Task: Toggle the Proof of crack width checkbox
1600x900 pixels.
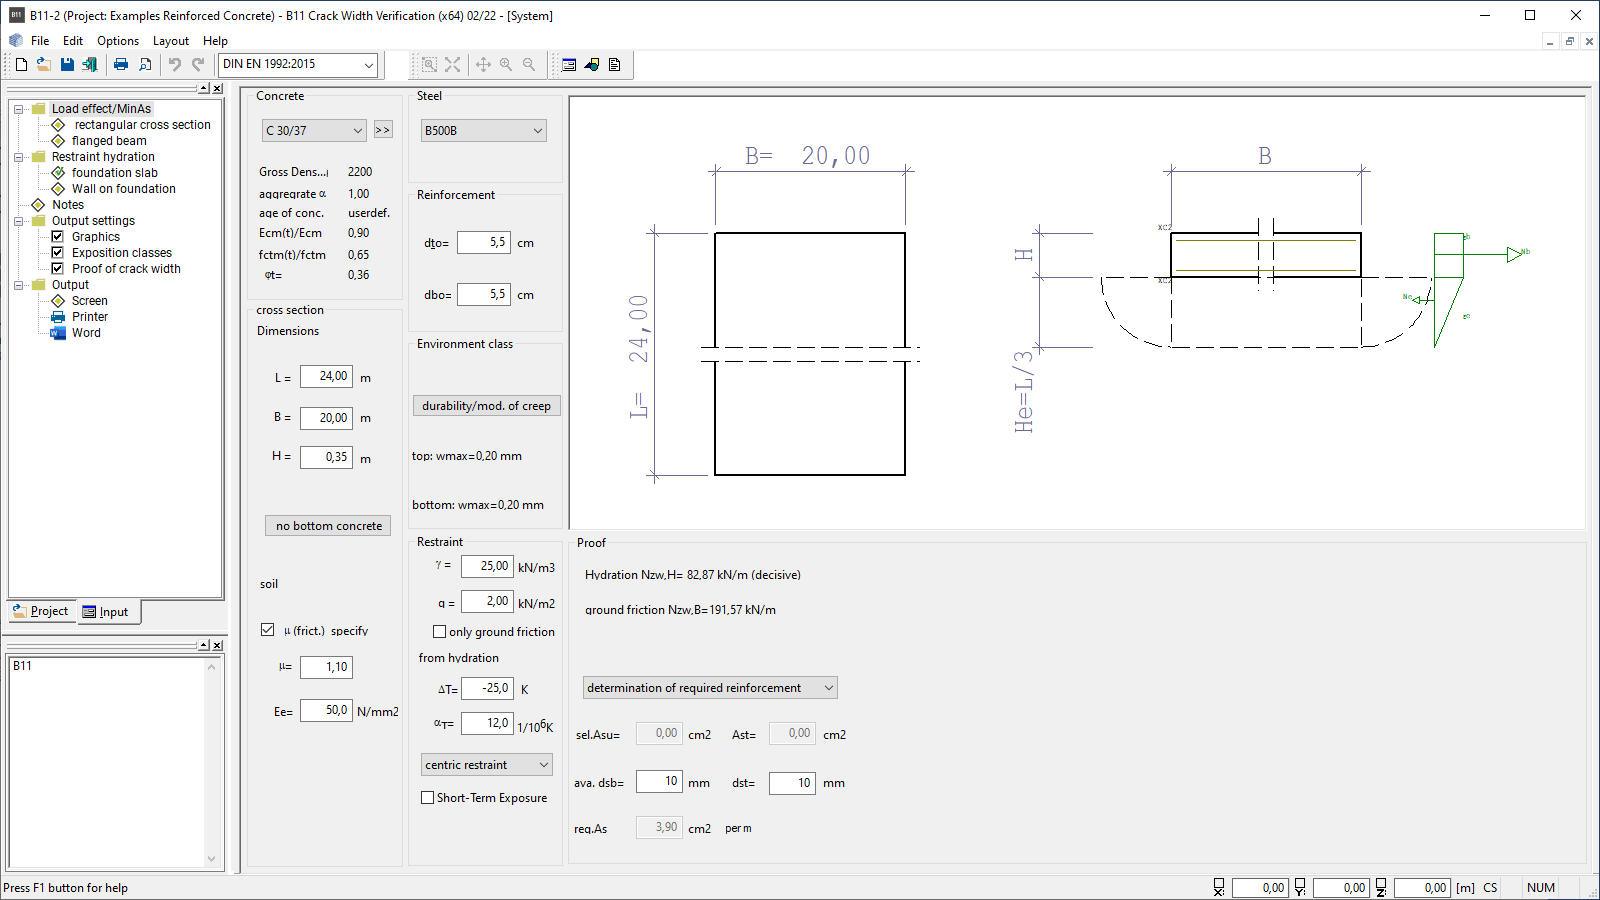Action: 58,269
